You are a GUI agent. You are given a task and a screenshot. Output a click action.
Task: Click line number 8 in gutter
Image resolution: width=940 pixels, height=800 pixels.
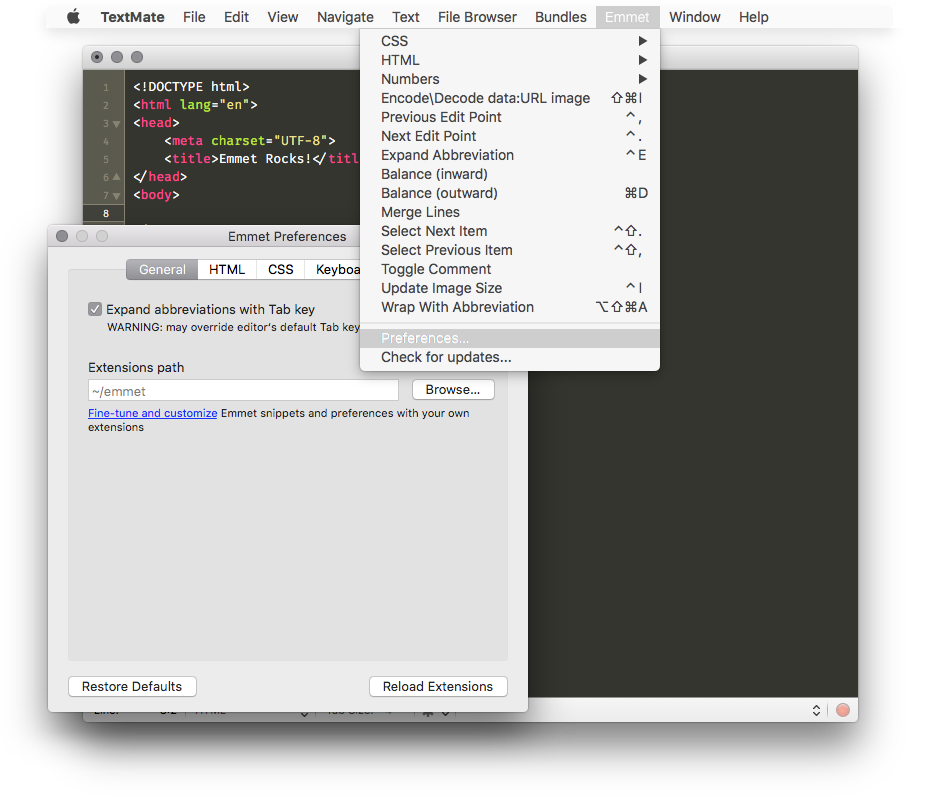tap(106, 213)
